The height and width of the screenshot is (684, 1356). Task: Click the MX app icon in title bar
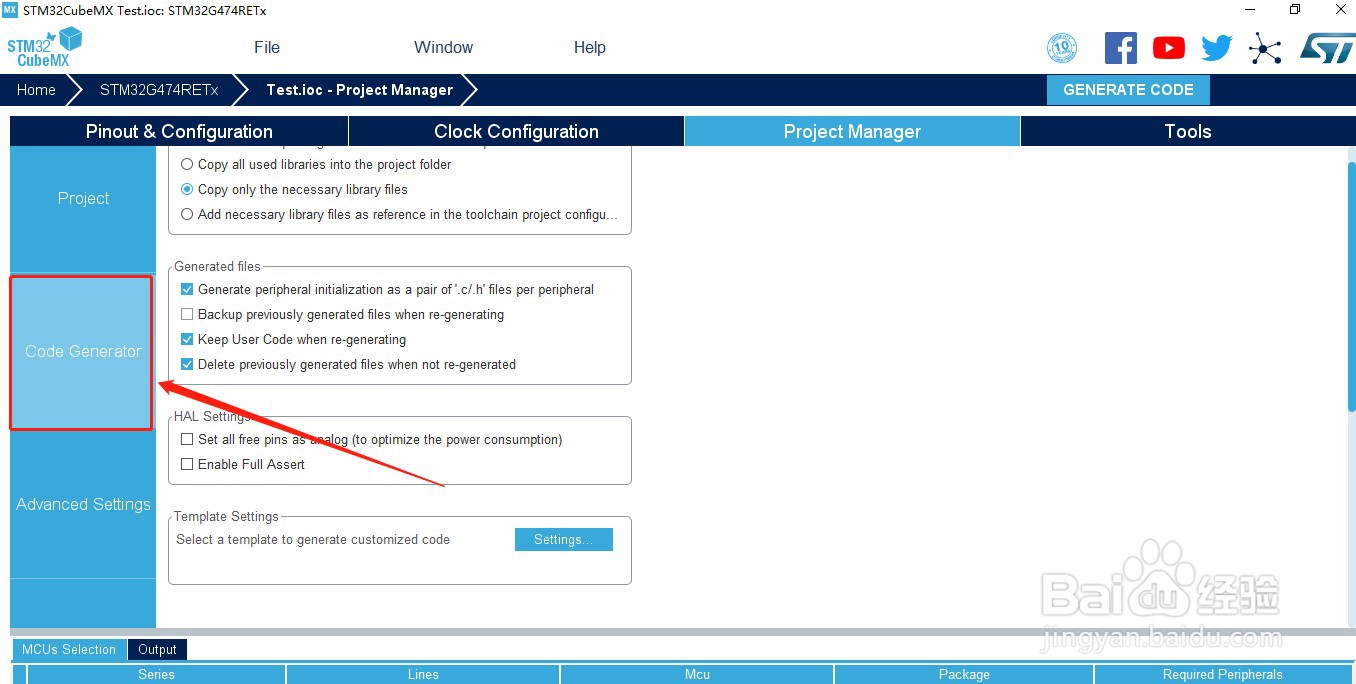[x=10, y=10]
